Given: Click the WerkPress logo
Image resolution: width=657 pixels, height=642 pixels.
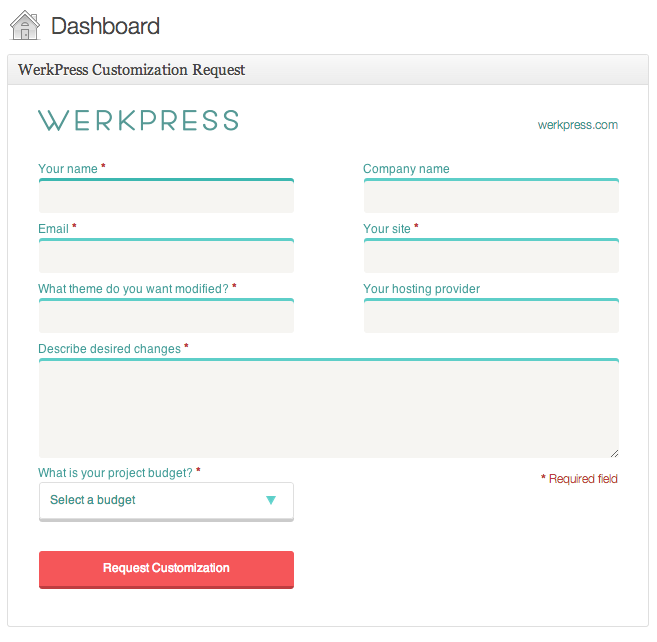Looking at the screenshot, I should point(139,120).
